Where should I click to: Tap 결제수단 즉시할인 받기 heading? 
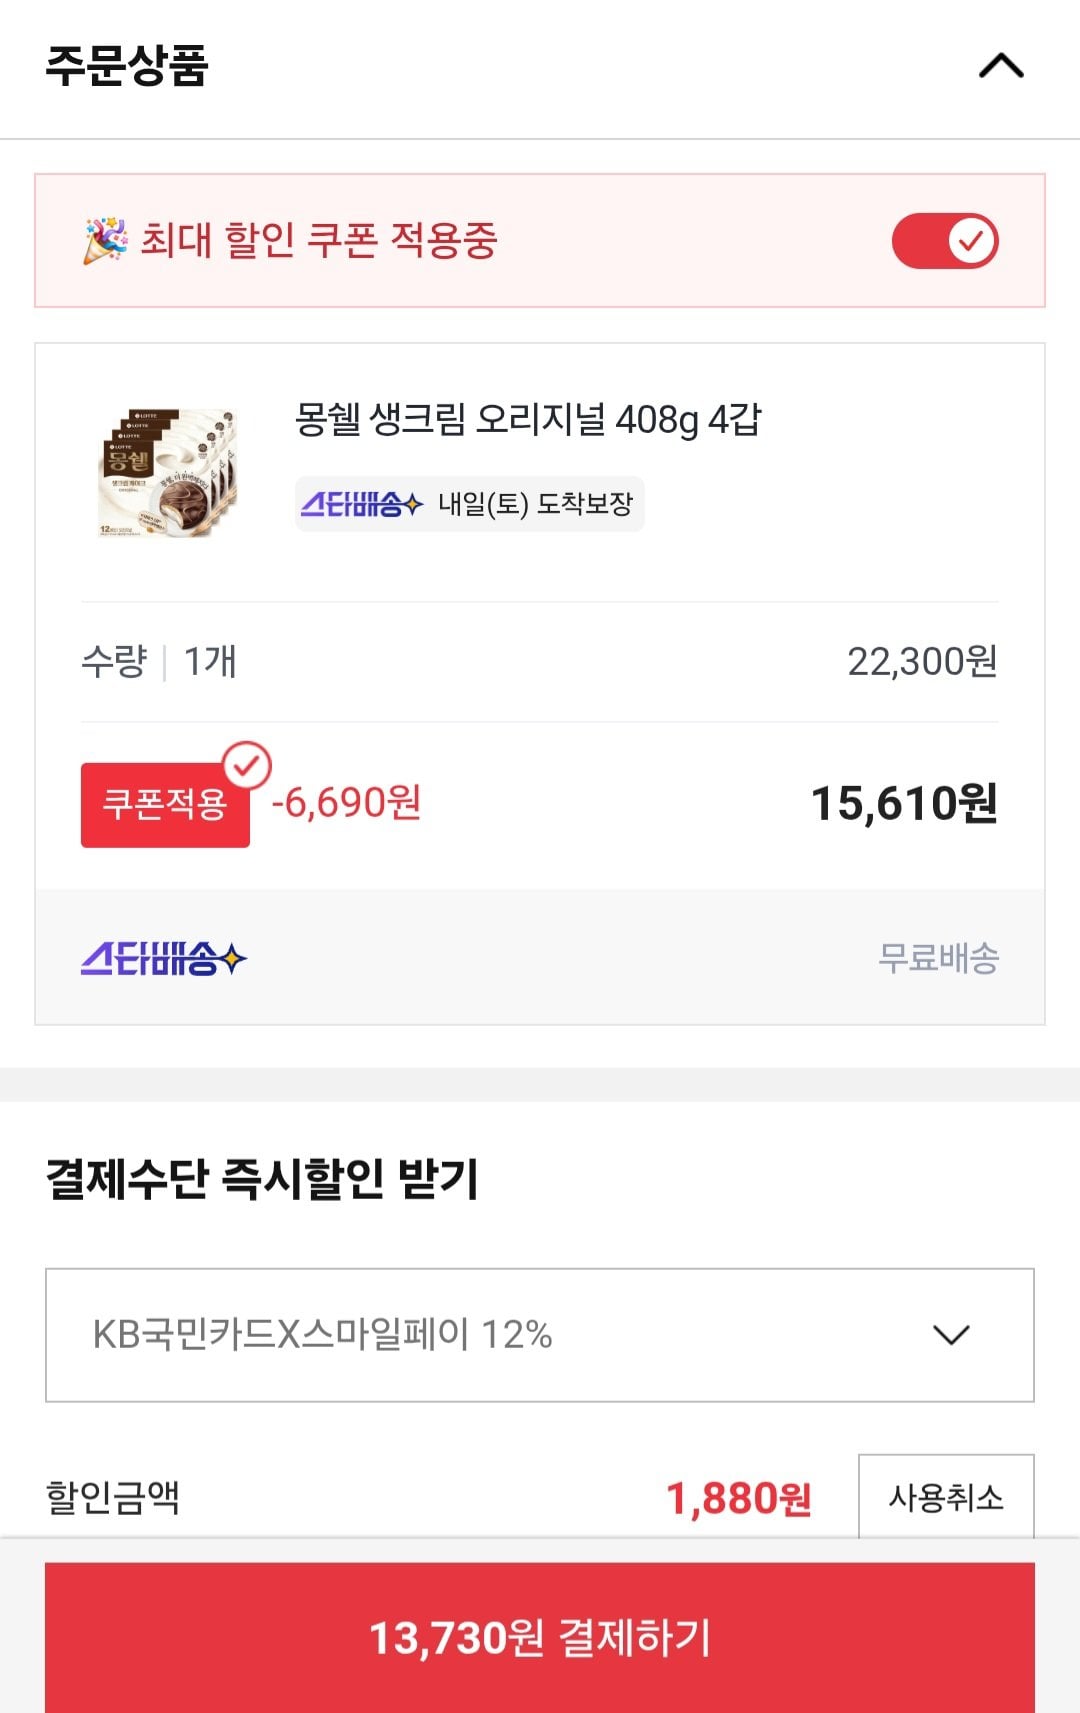[262, 1178]
